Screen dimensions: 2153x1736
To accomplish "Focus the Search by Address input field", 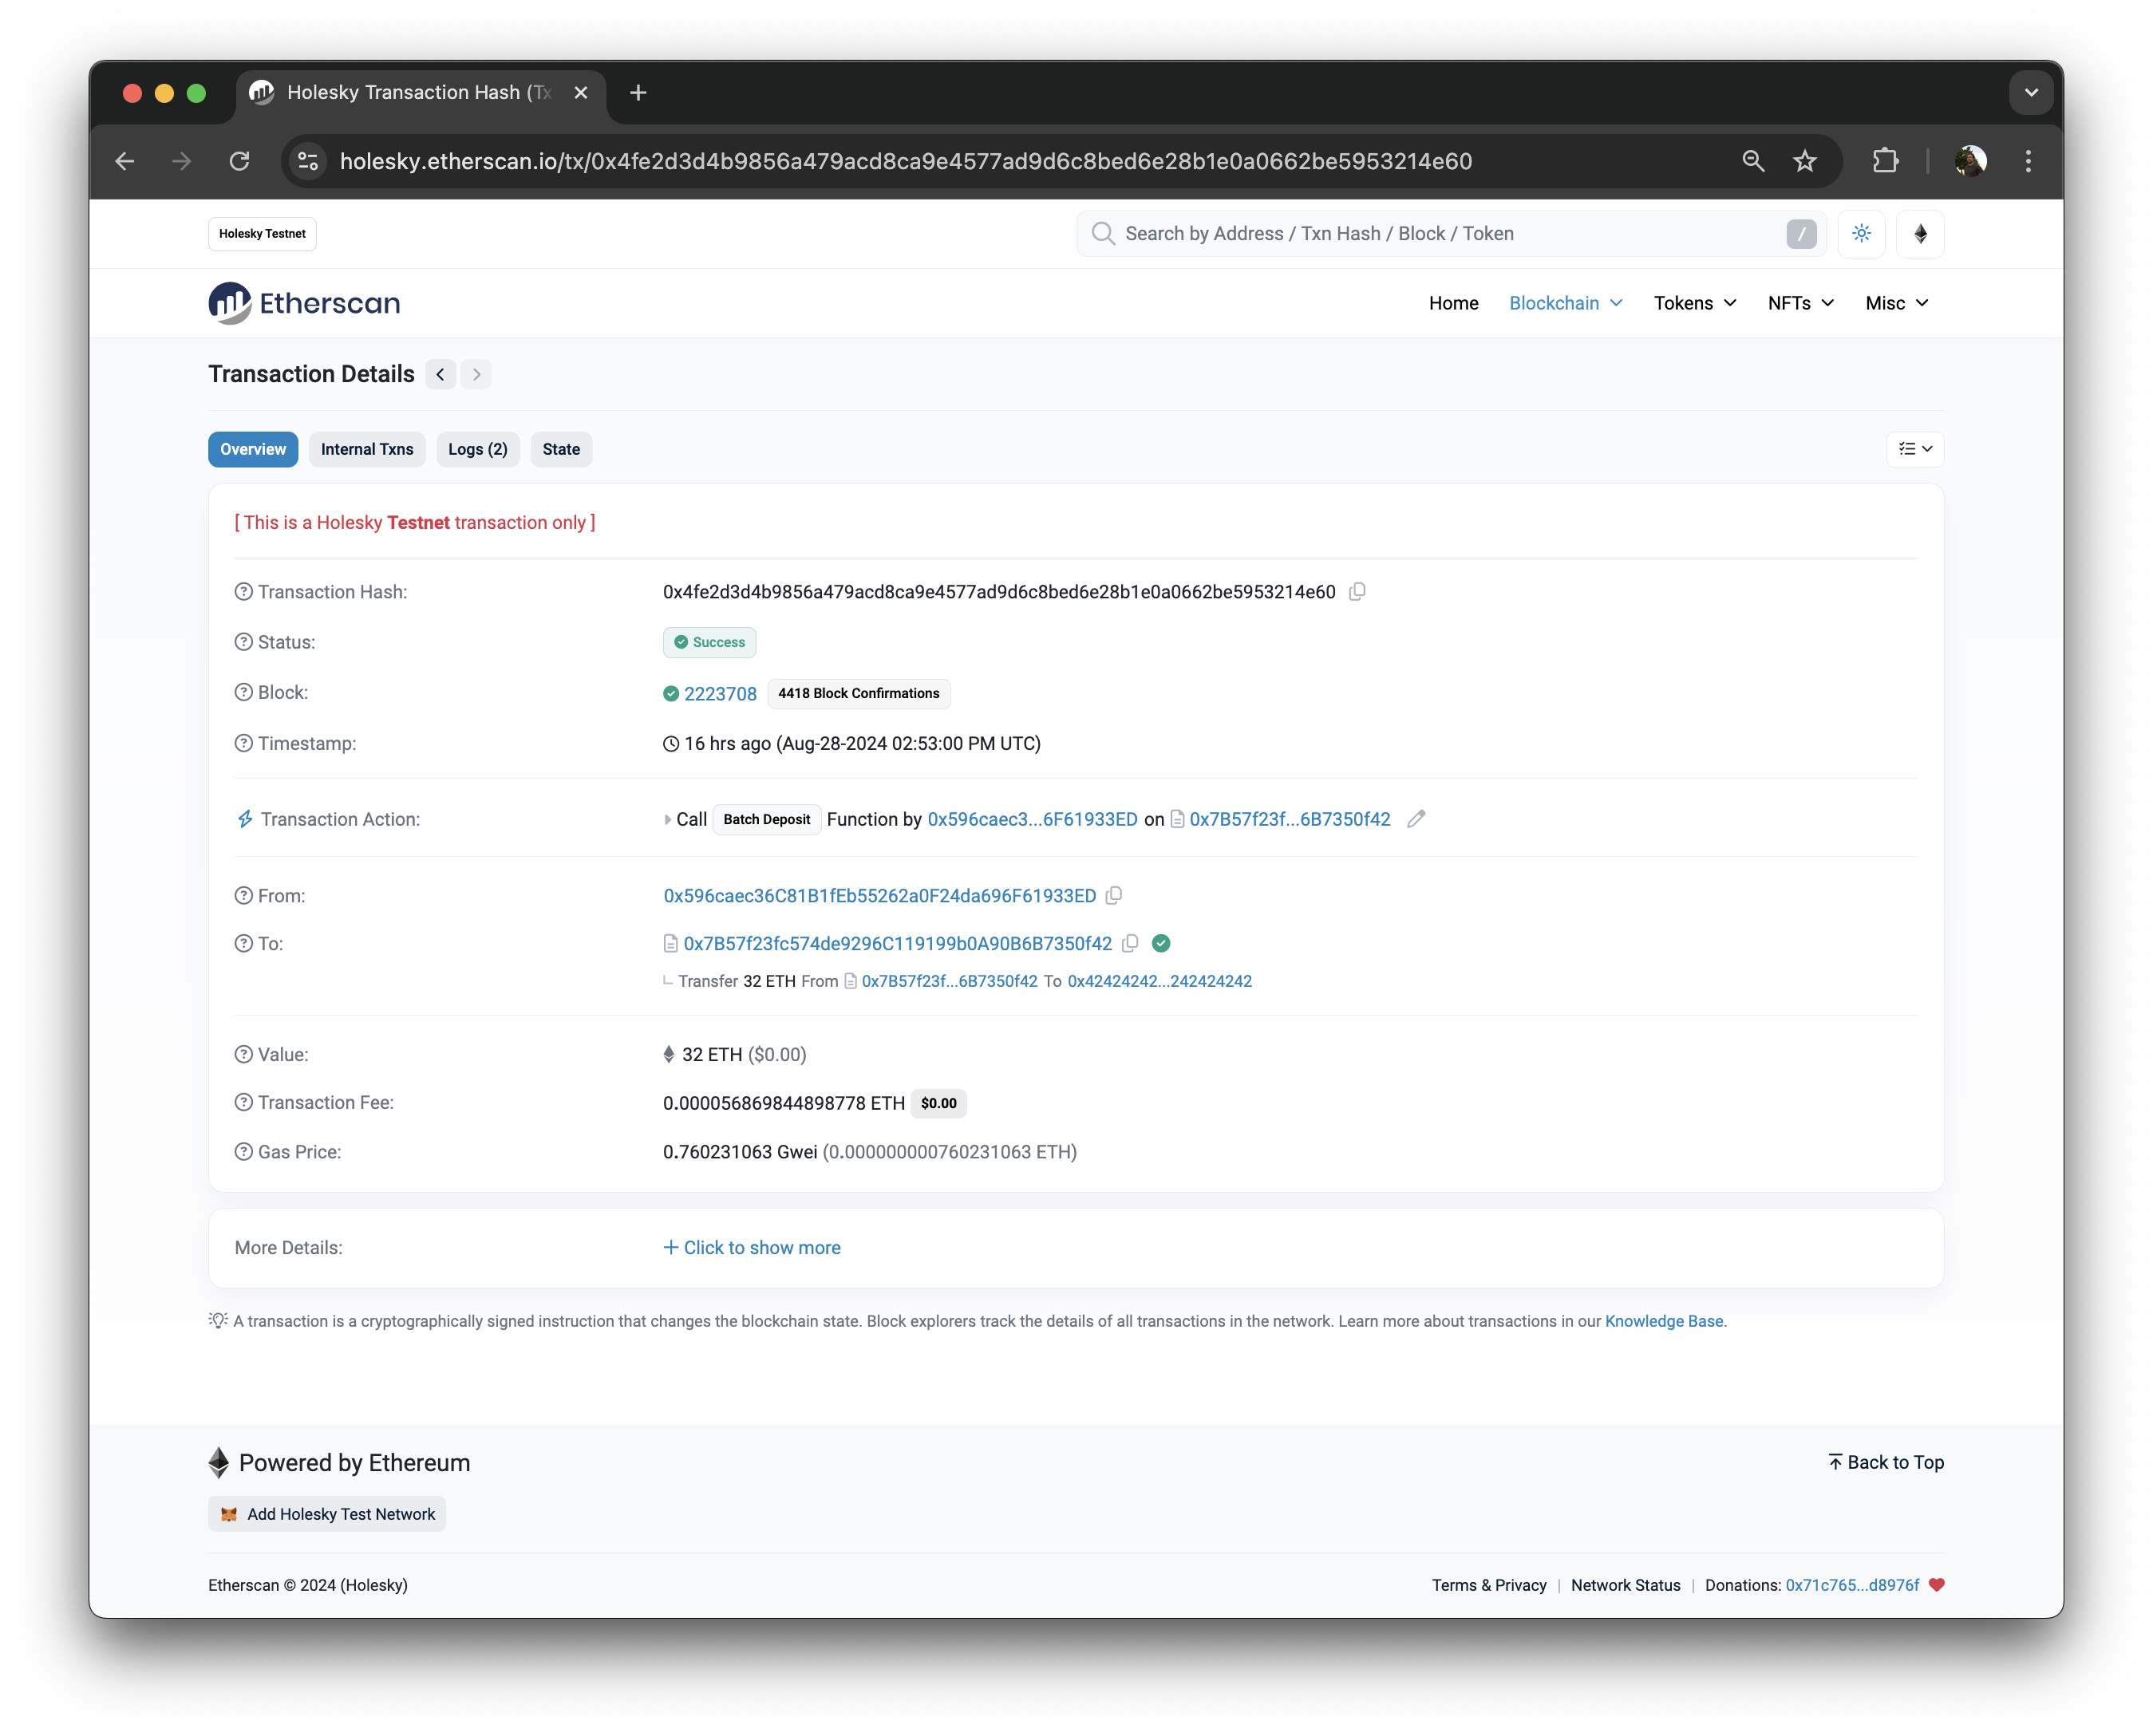I will (1451, 234).
